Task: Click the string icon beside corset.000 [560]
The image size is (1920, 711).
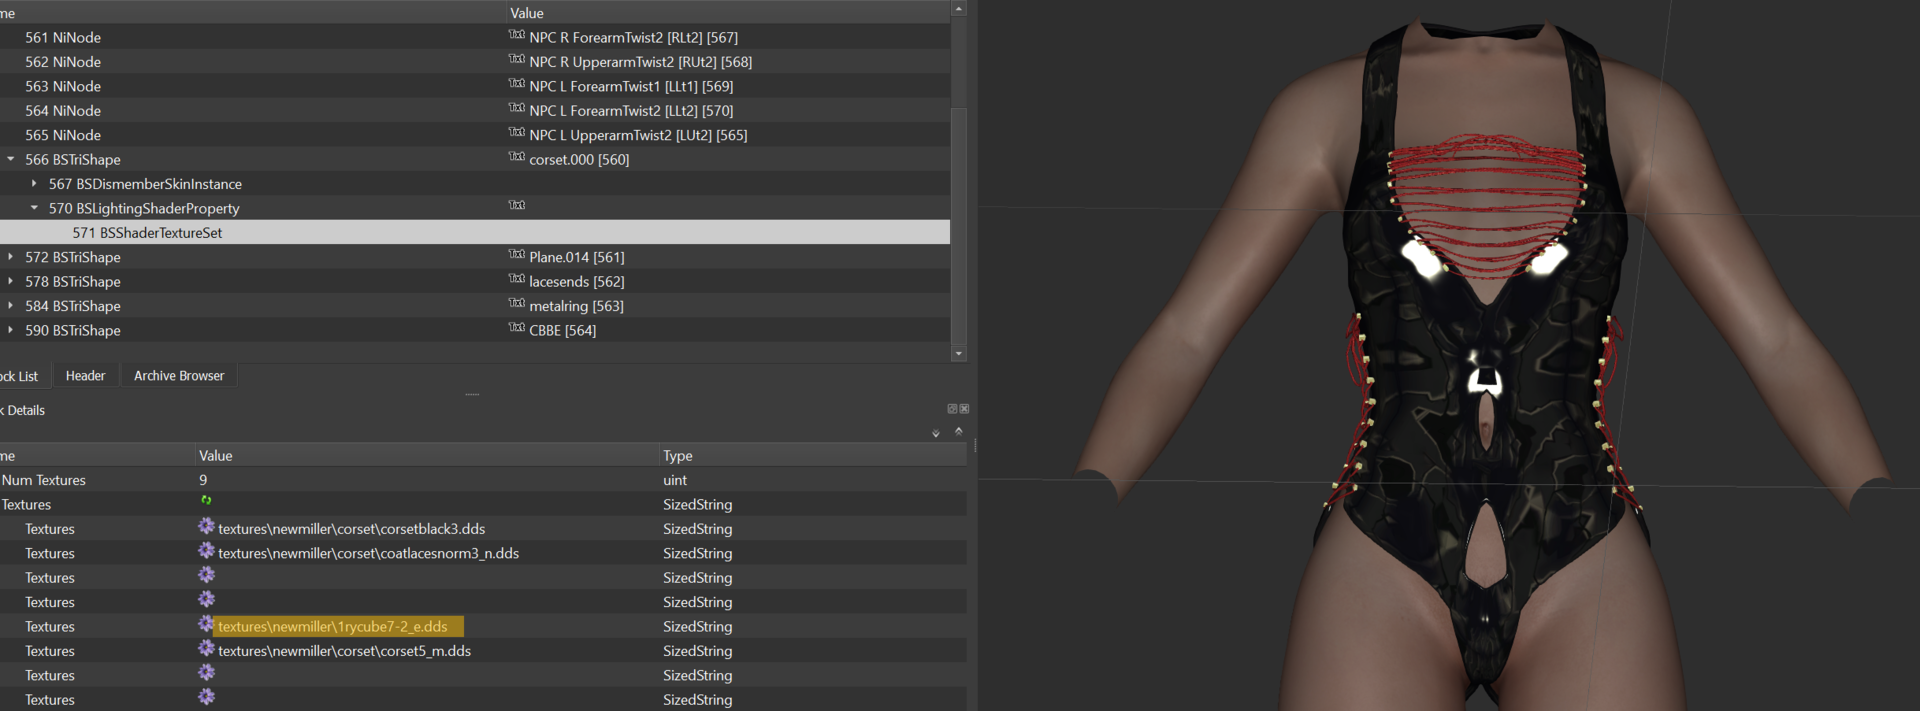Action: (x=516, y=157)
